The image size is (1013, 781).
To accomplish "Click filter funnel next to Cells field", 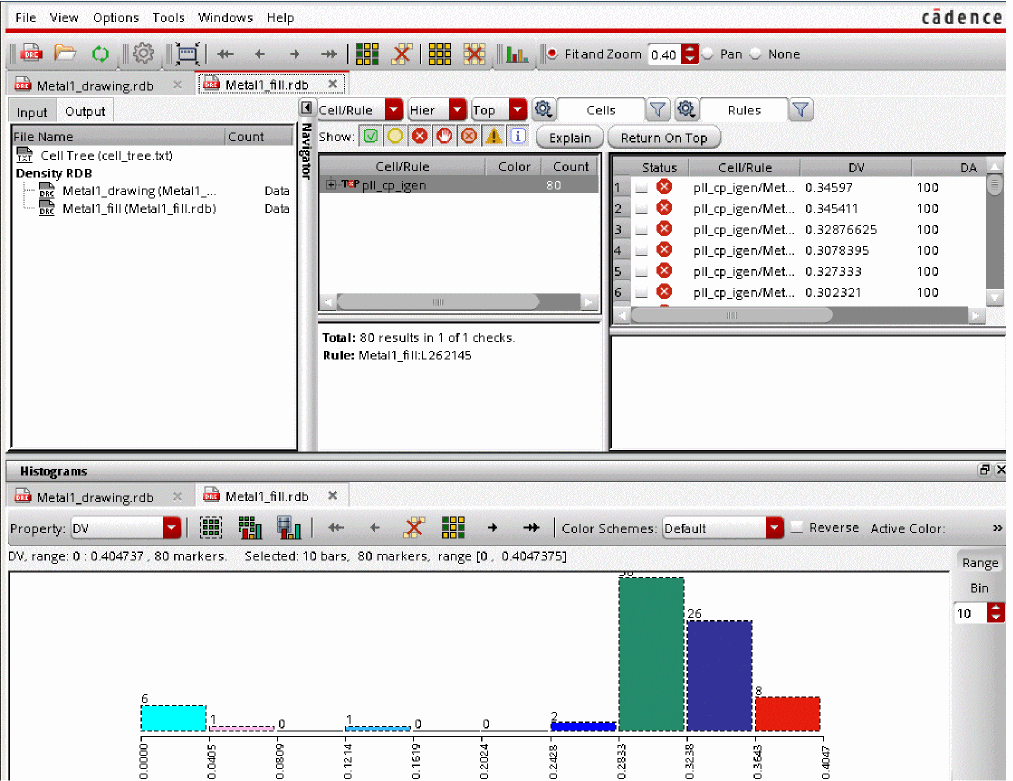I will tap(658, 110).
